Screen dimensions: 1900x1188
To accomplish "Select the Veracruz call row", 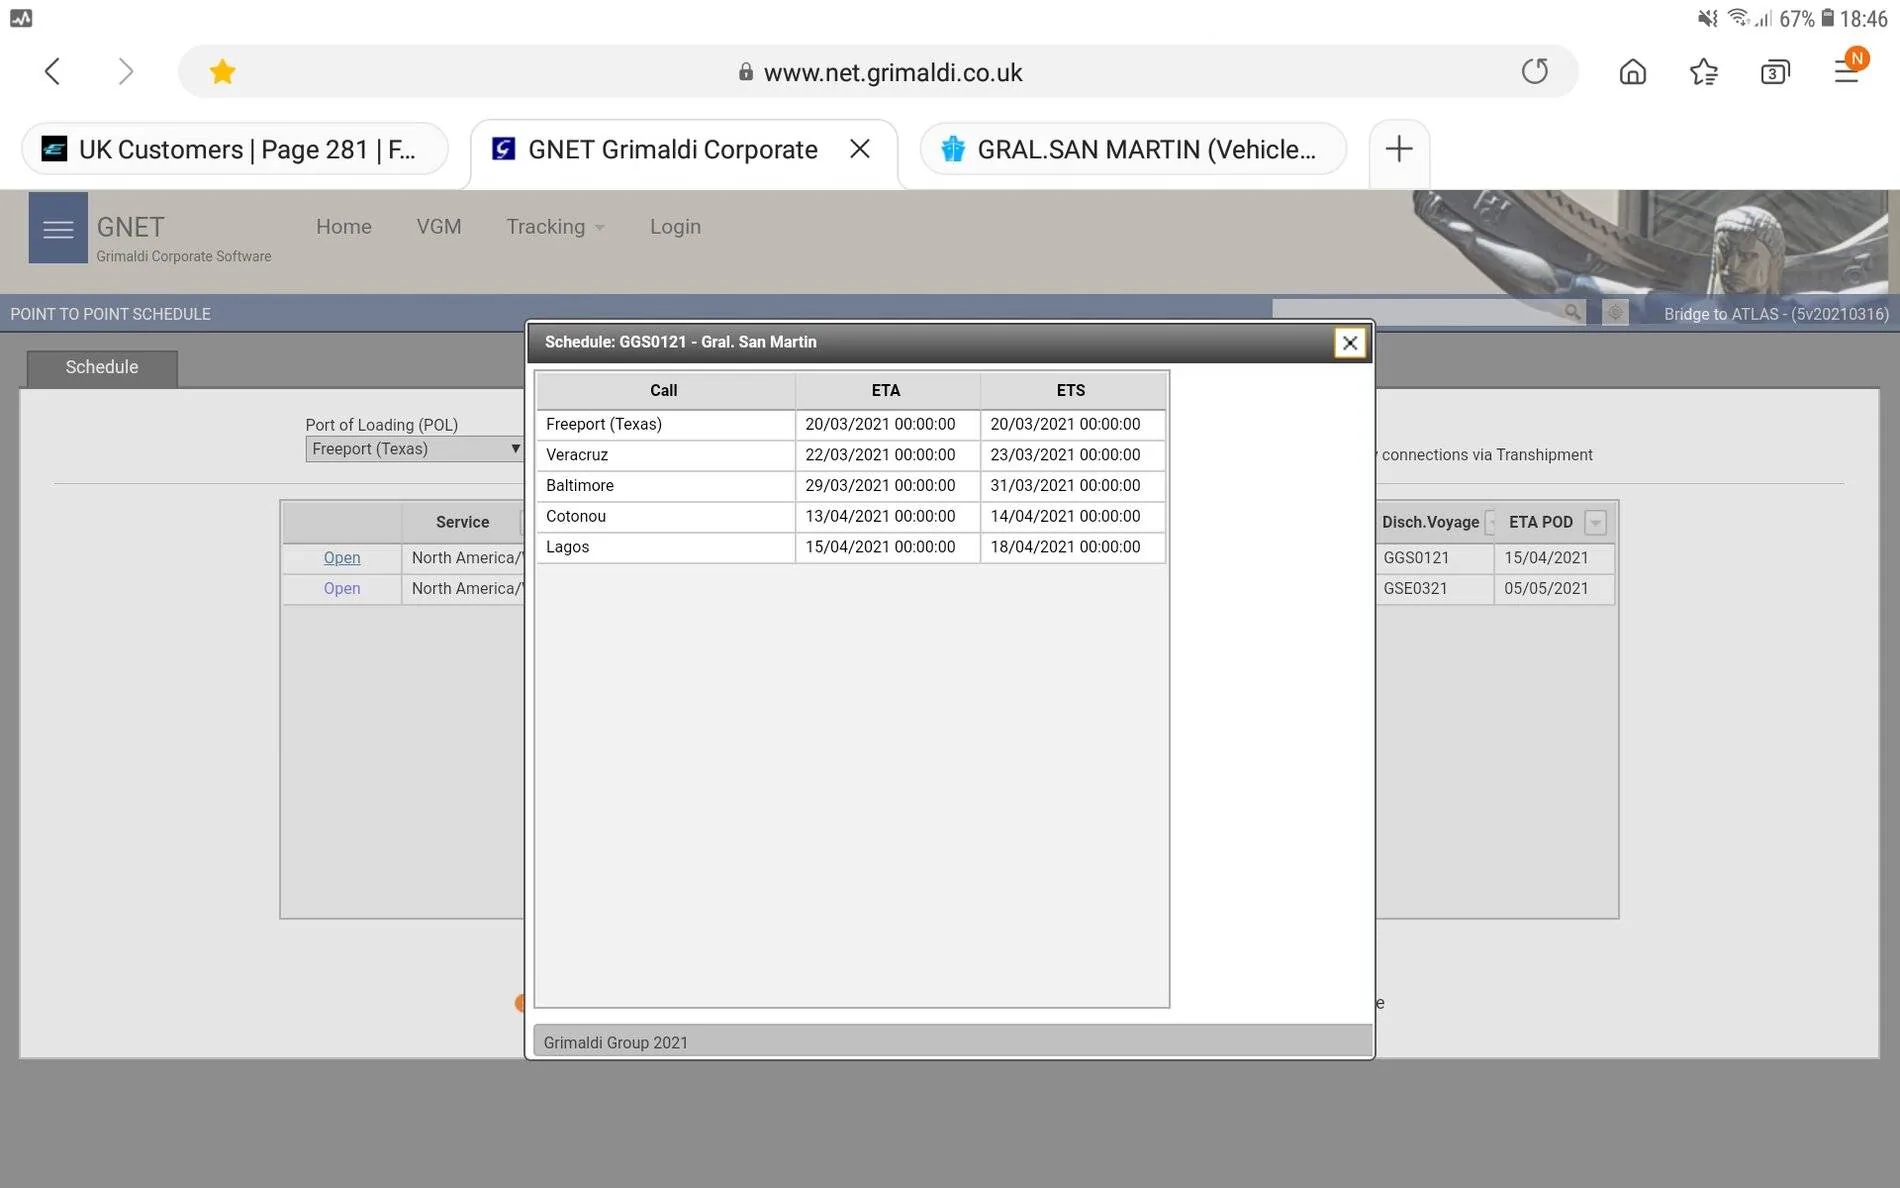I will click(x=851, y=455).
